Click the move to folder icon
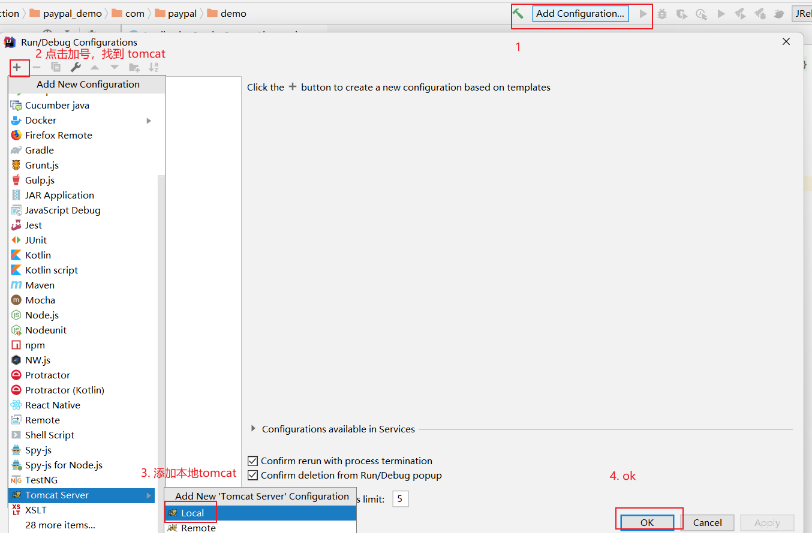This screenshot has width=812, height=533. [134, 67]
